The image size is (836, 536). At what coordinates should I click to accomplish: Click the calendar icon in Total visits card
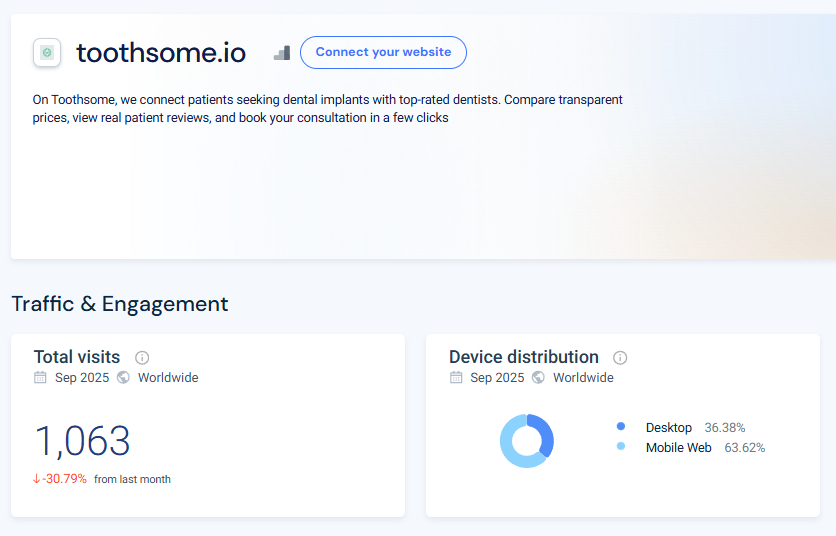pos(40,378)
